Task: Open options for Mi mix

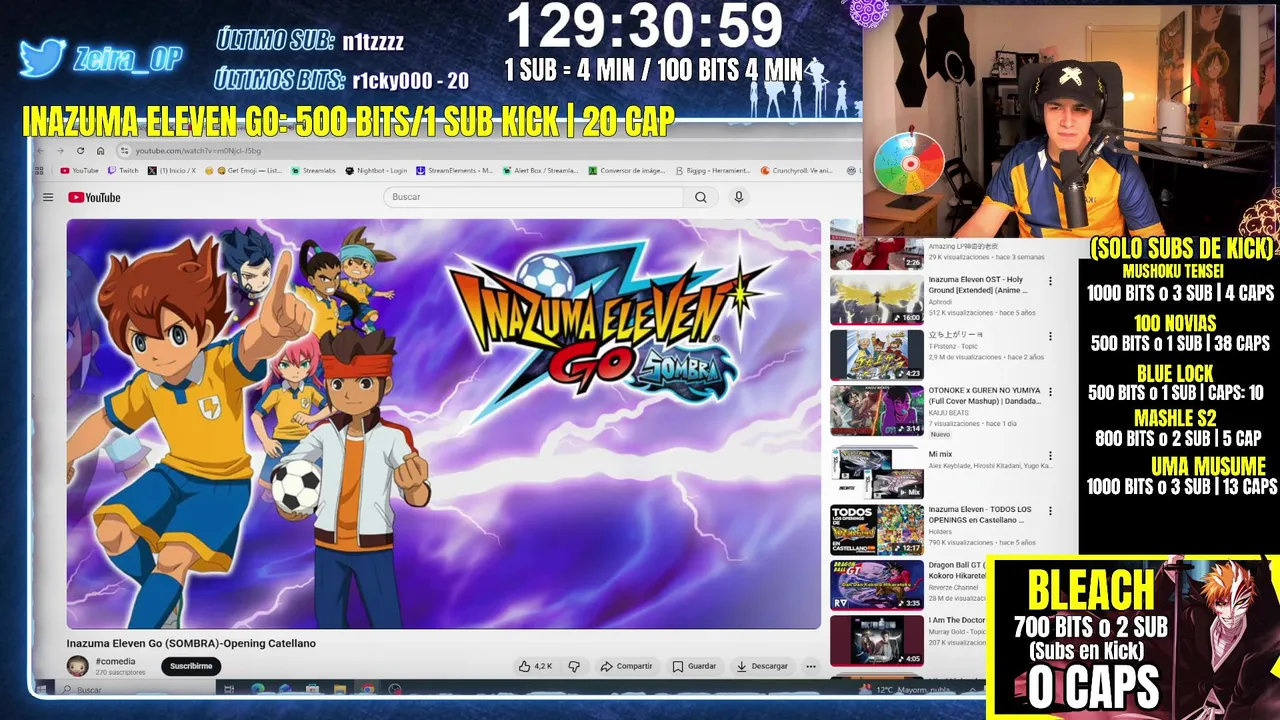Action: [x=1050, y=456]
